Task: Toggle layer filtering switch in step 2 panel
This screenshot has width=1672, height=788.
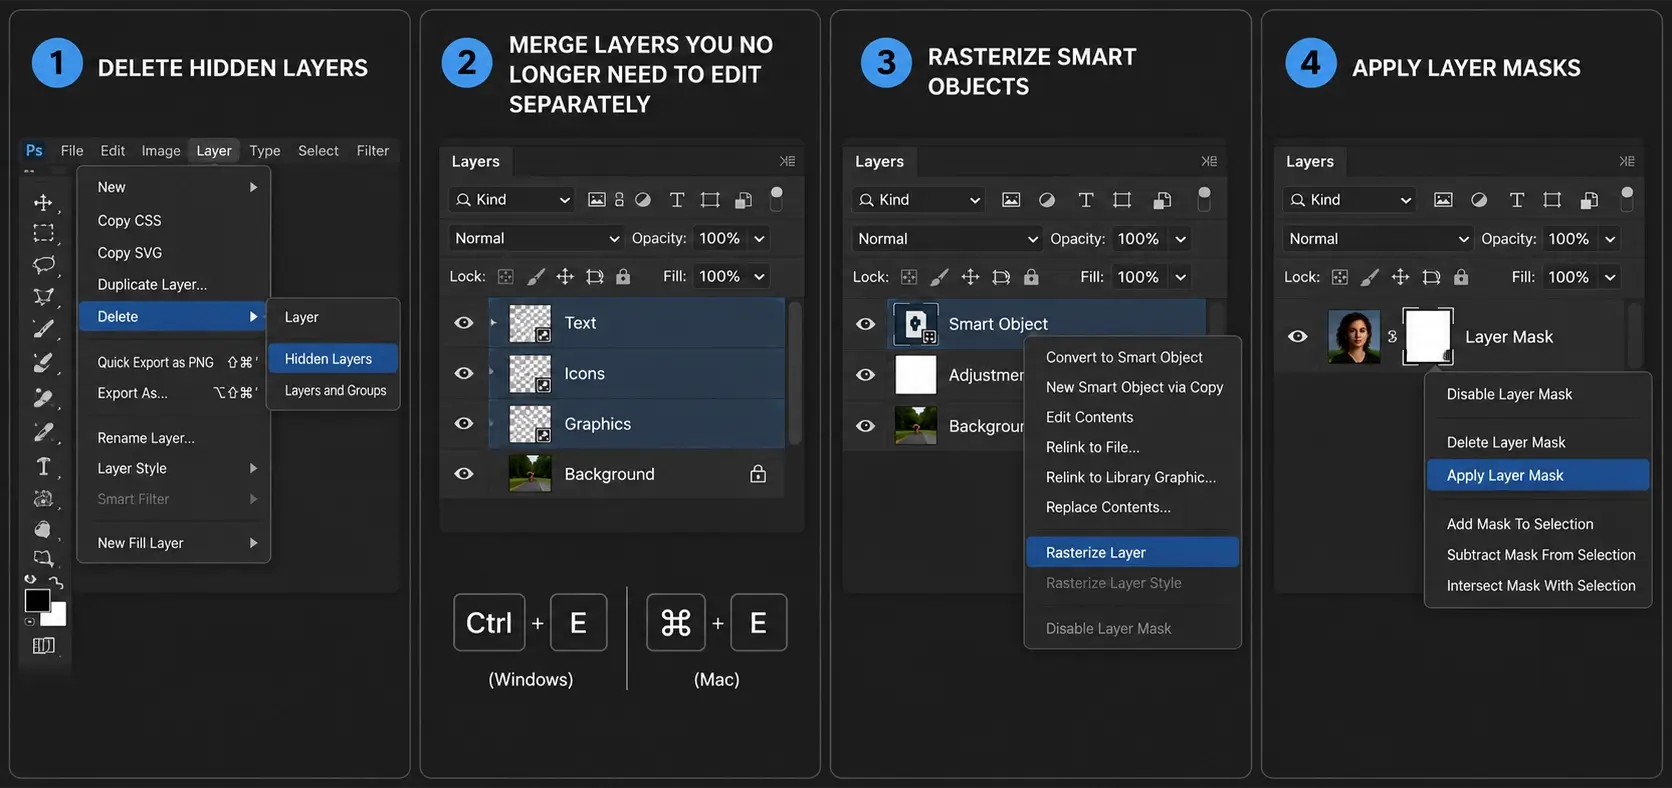Action: [776, 199]
